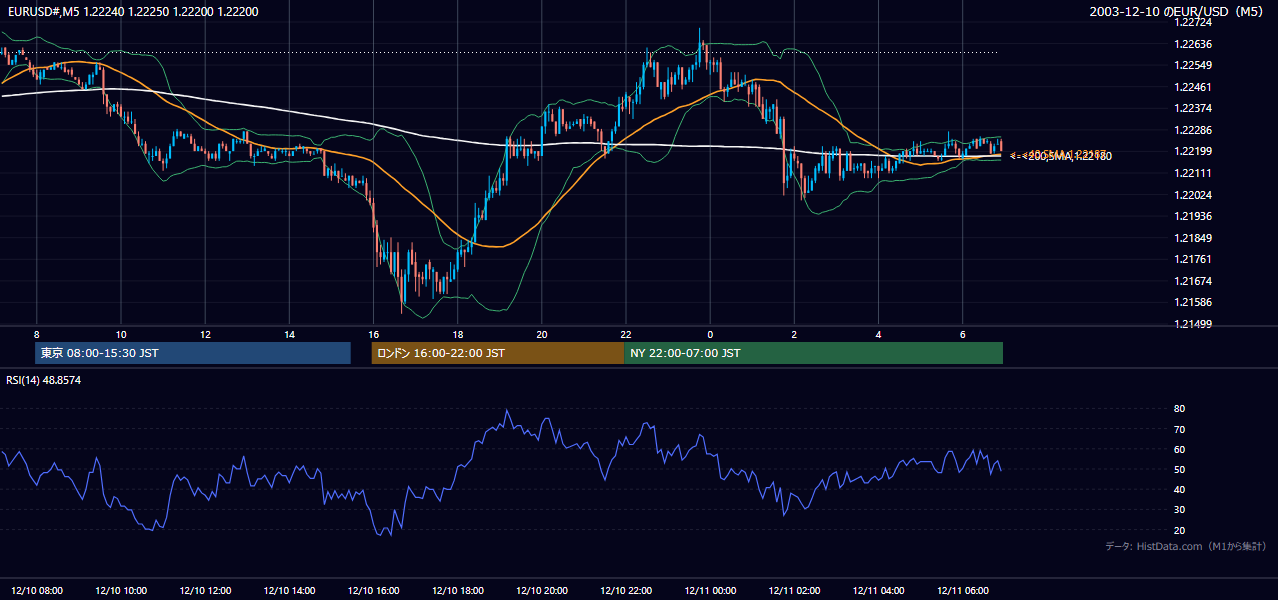Click the 12/10 14:00 time axis label
The width and height of the screenshot is (1278, 600).
point(289,591)
